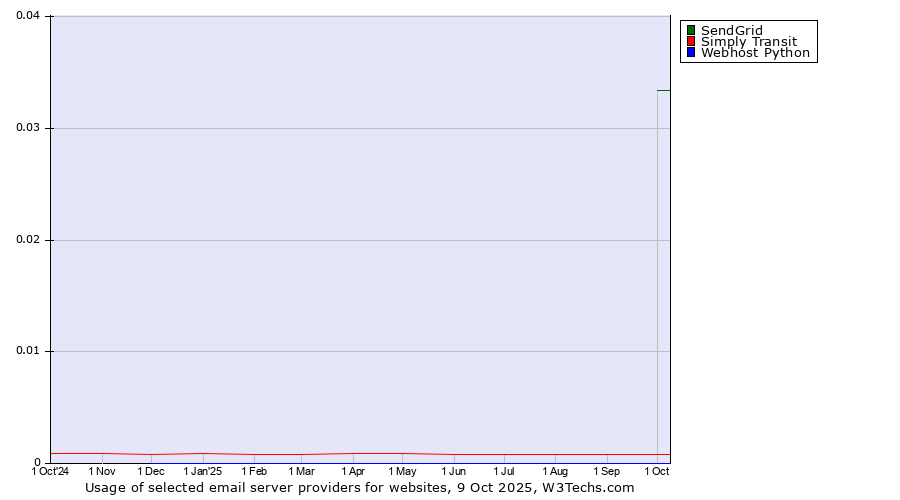Click the 0.02 y-axis value

[27, 240]
